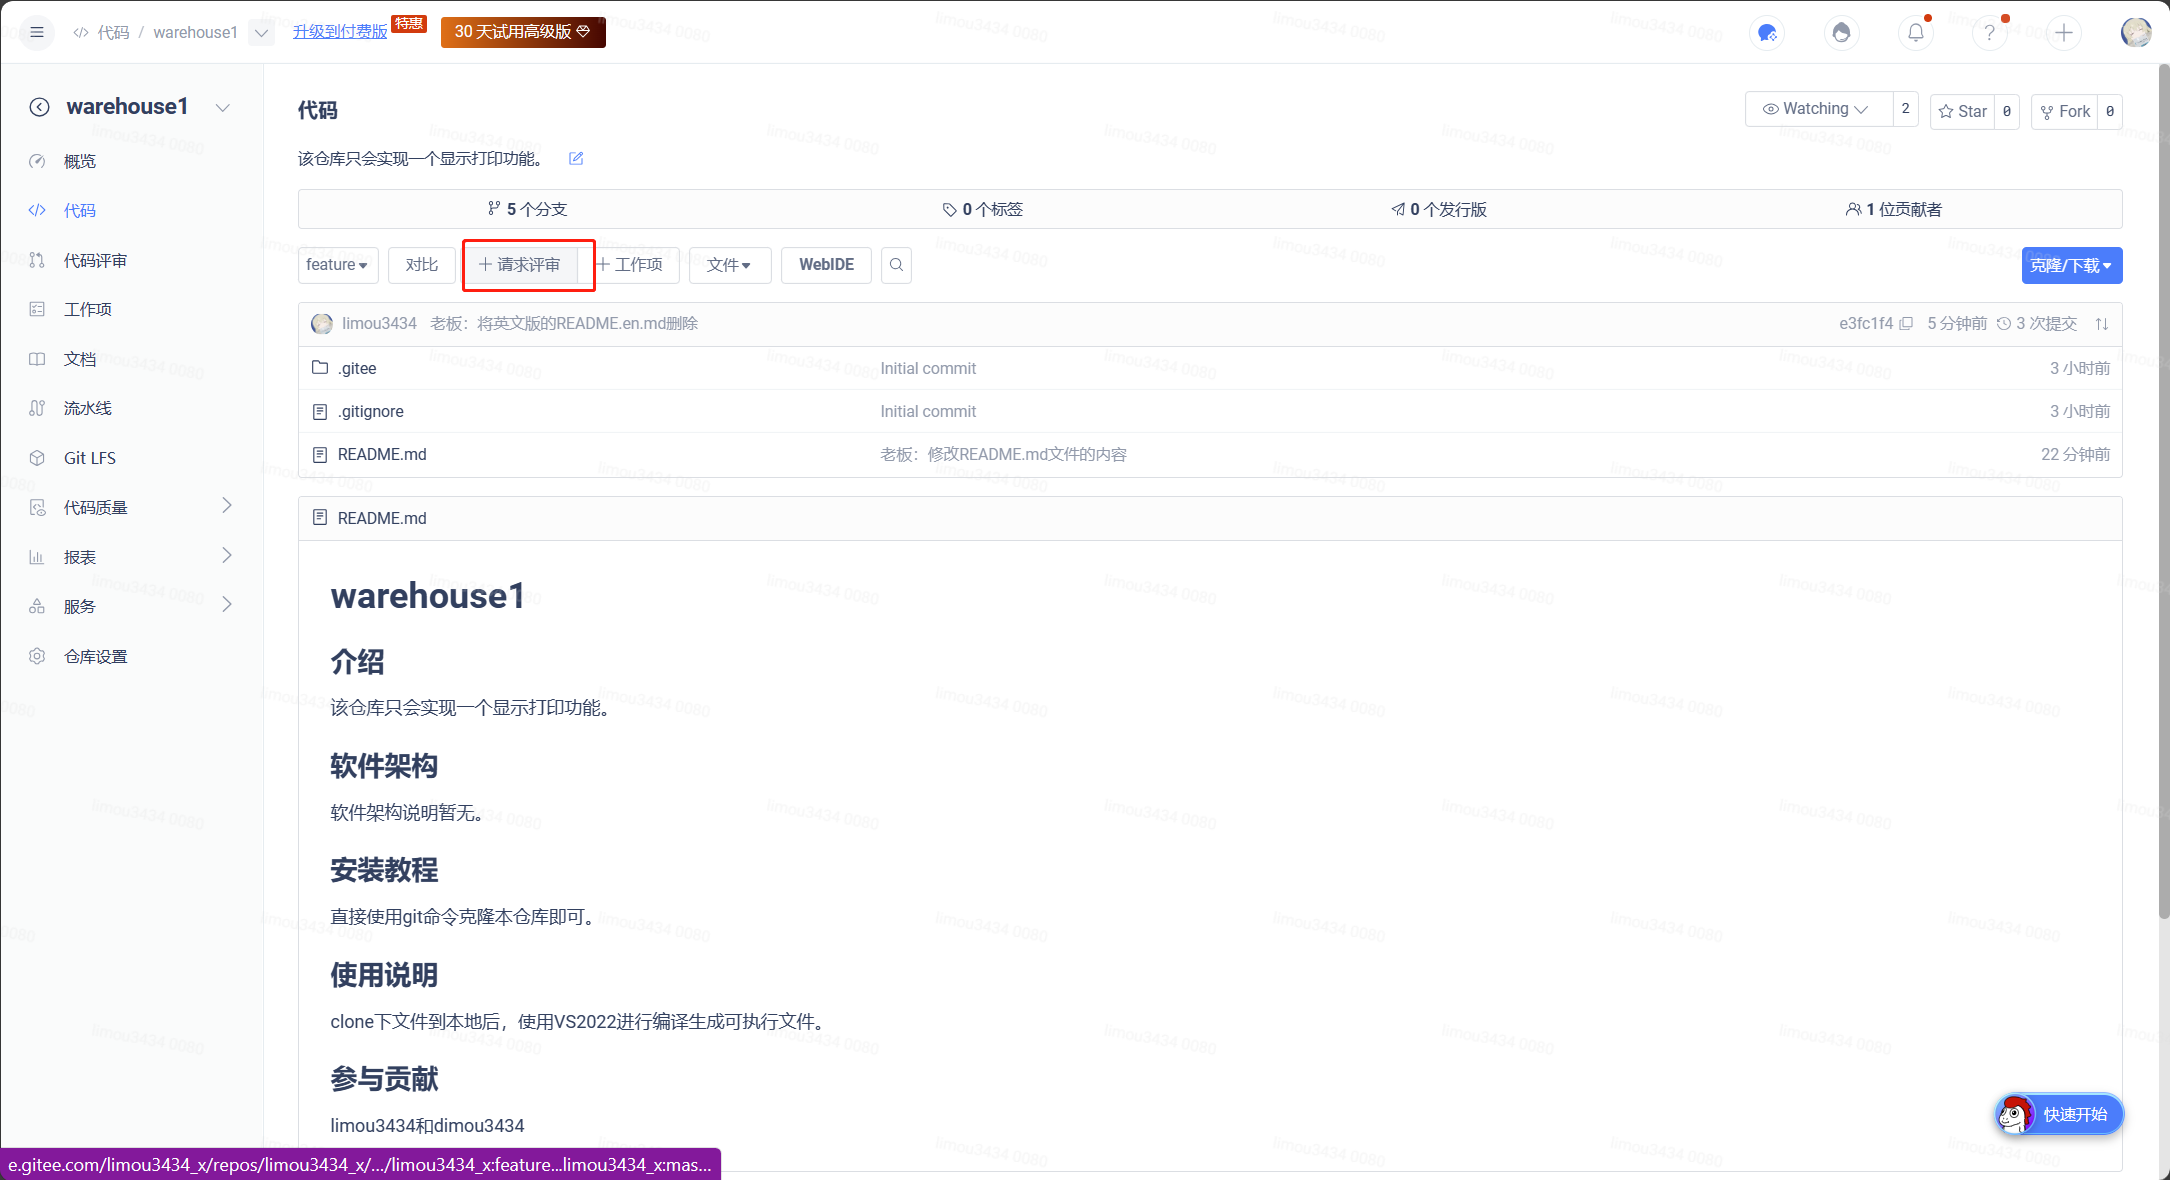2170x1180 pixels.
Task: Open the 文档 documents section
Action: [80, 359]
